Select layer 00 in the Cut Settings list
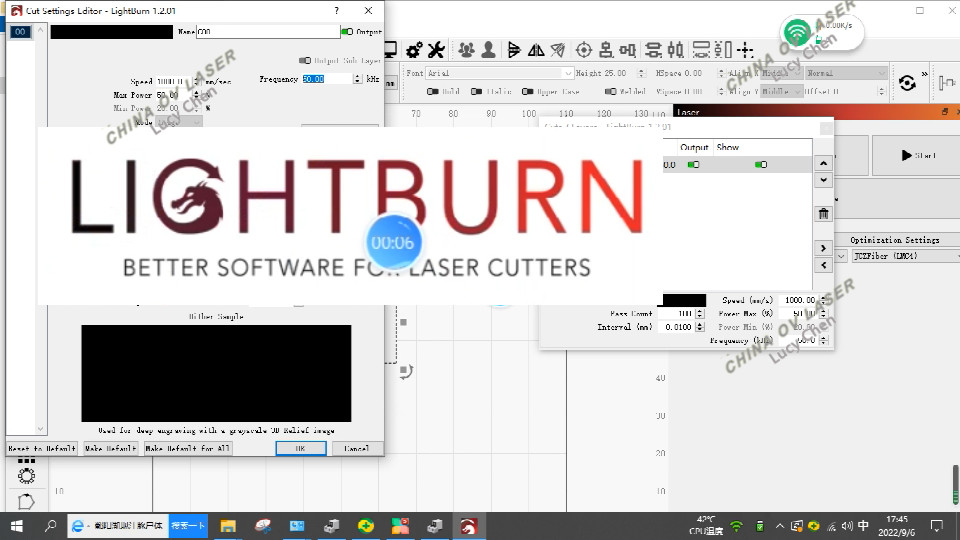Viewport: 960px width, 540px height. (x=19, y=32)
